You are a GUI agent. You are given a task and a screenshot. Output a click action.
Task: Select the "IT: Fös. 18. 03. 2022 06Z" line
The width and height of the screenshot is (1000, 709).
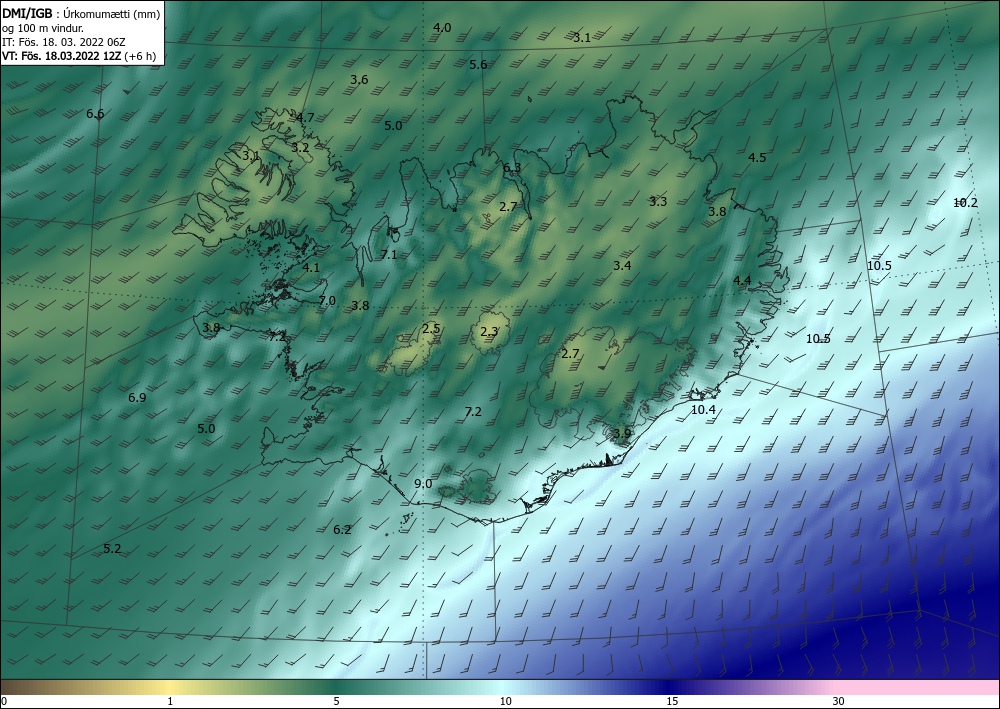64,42
